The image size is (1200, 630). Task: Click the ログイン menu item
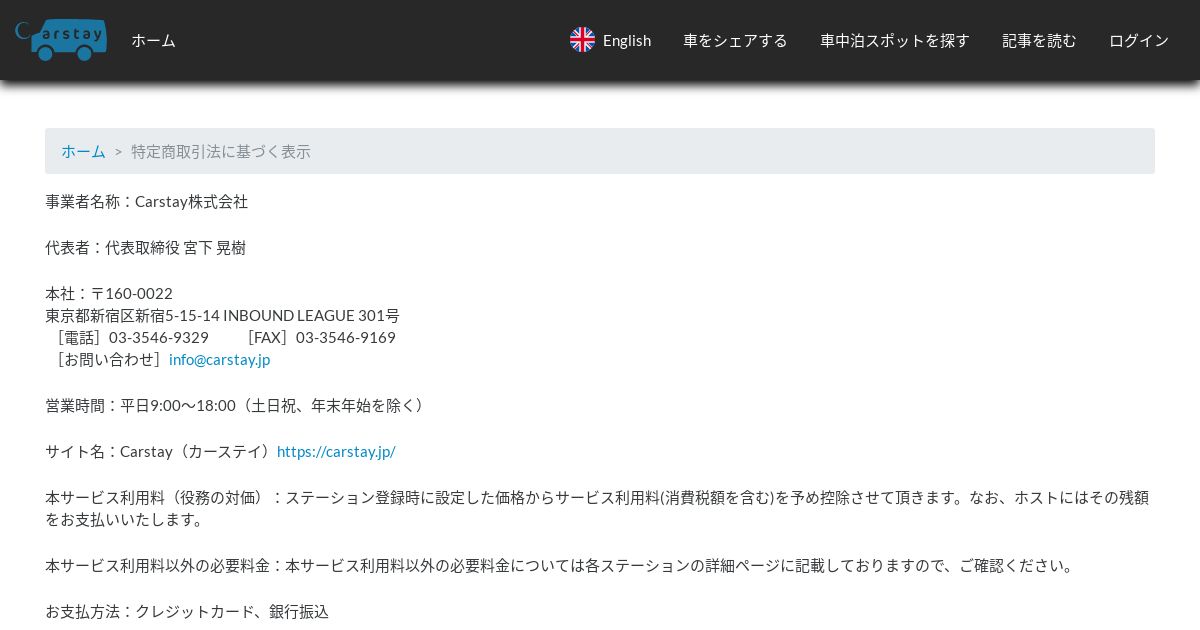tap(1139, 40)
